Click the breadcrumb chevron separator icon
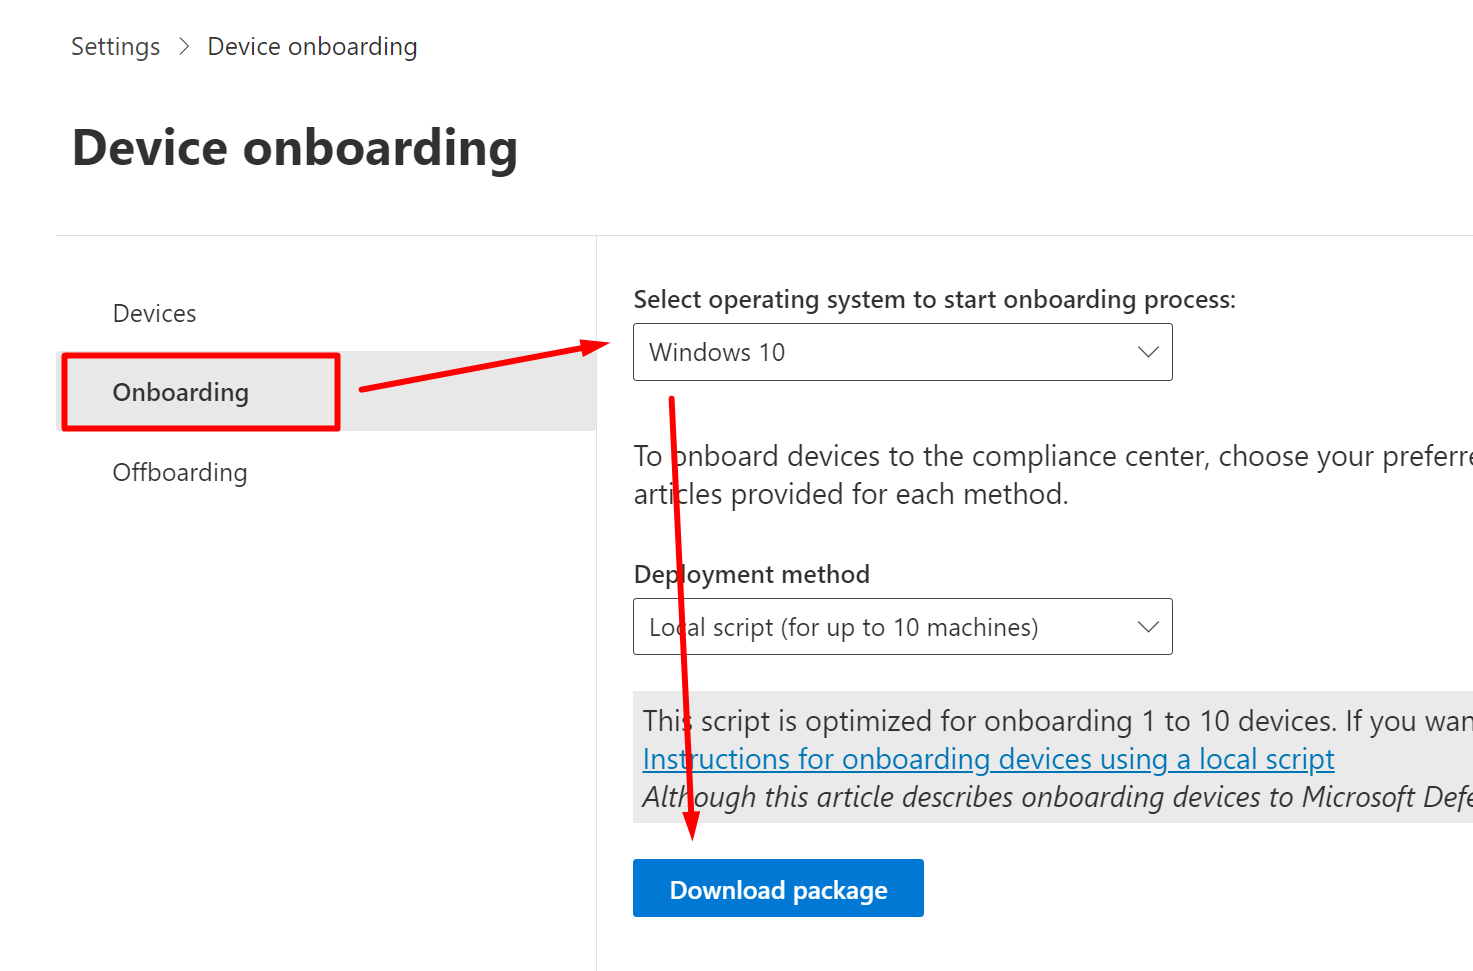Viewport: 1473px width, 971px height. pos(184,47)
